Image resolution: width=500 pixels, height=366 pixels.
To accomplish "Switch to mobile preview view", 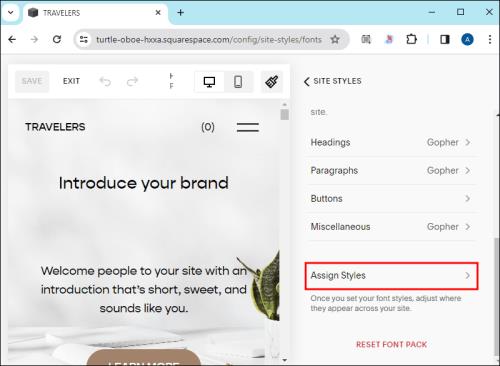I will coord(238,82).
